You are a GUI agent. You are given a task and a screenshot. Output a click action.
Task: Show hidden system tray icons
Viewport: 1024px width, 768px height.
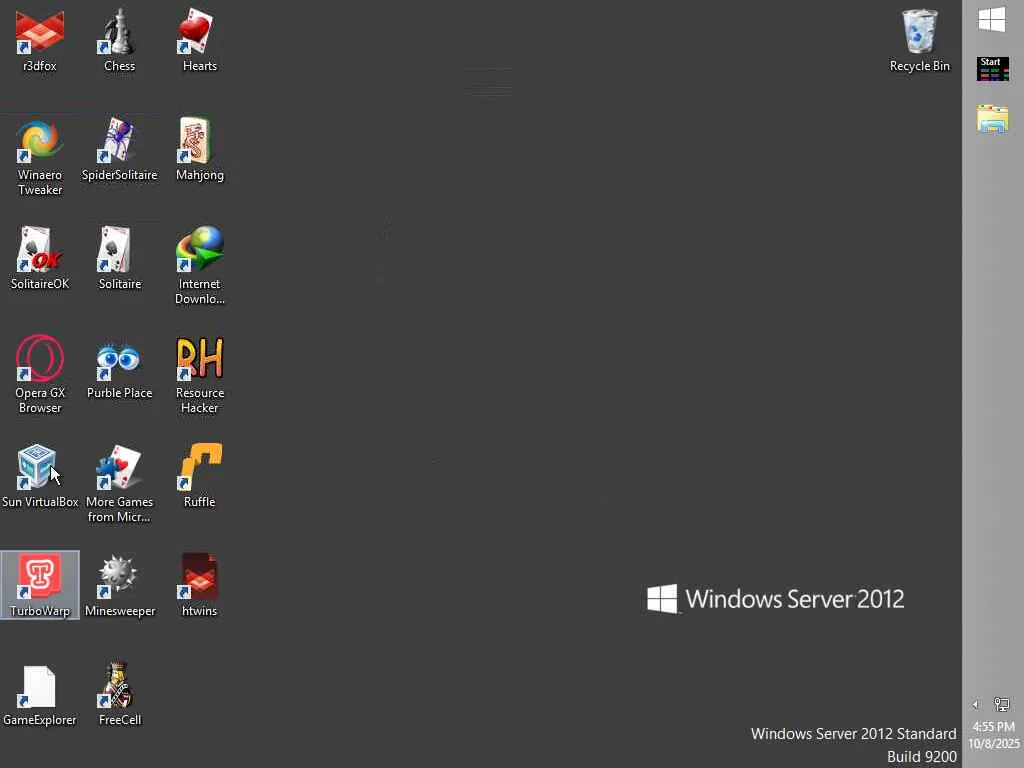pos(975,704)
